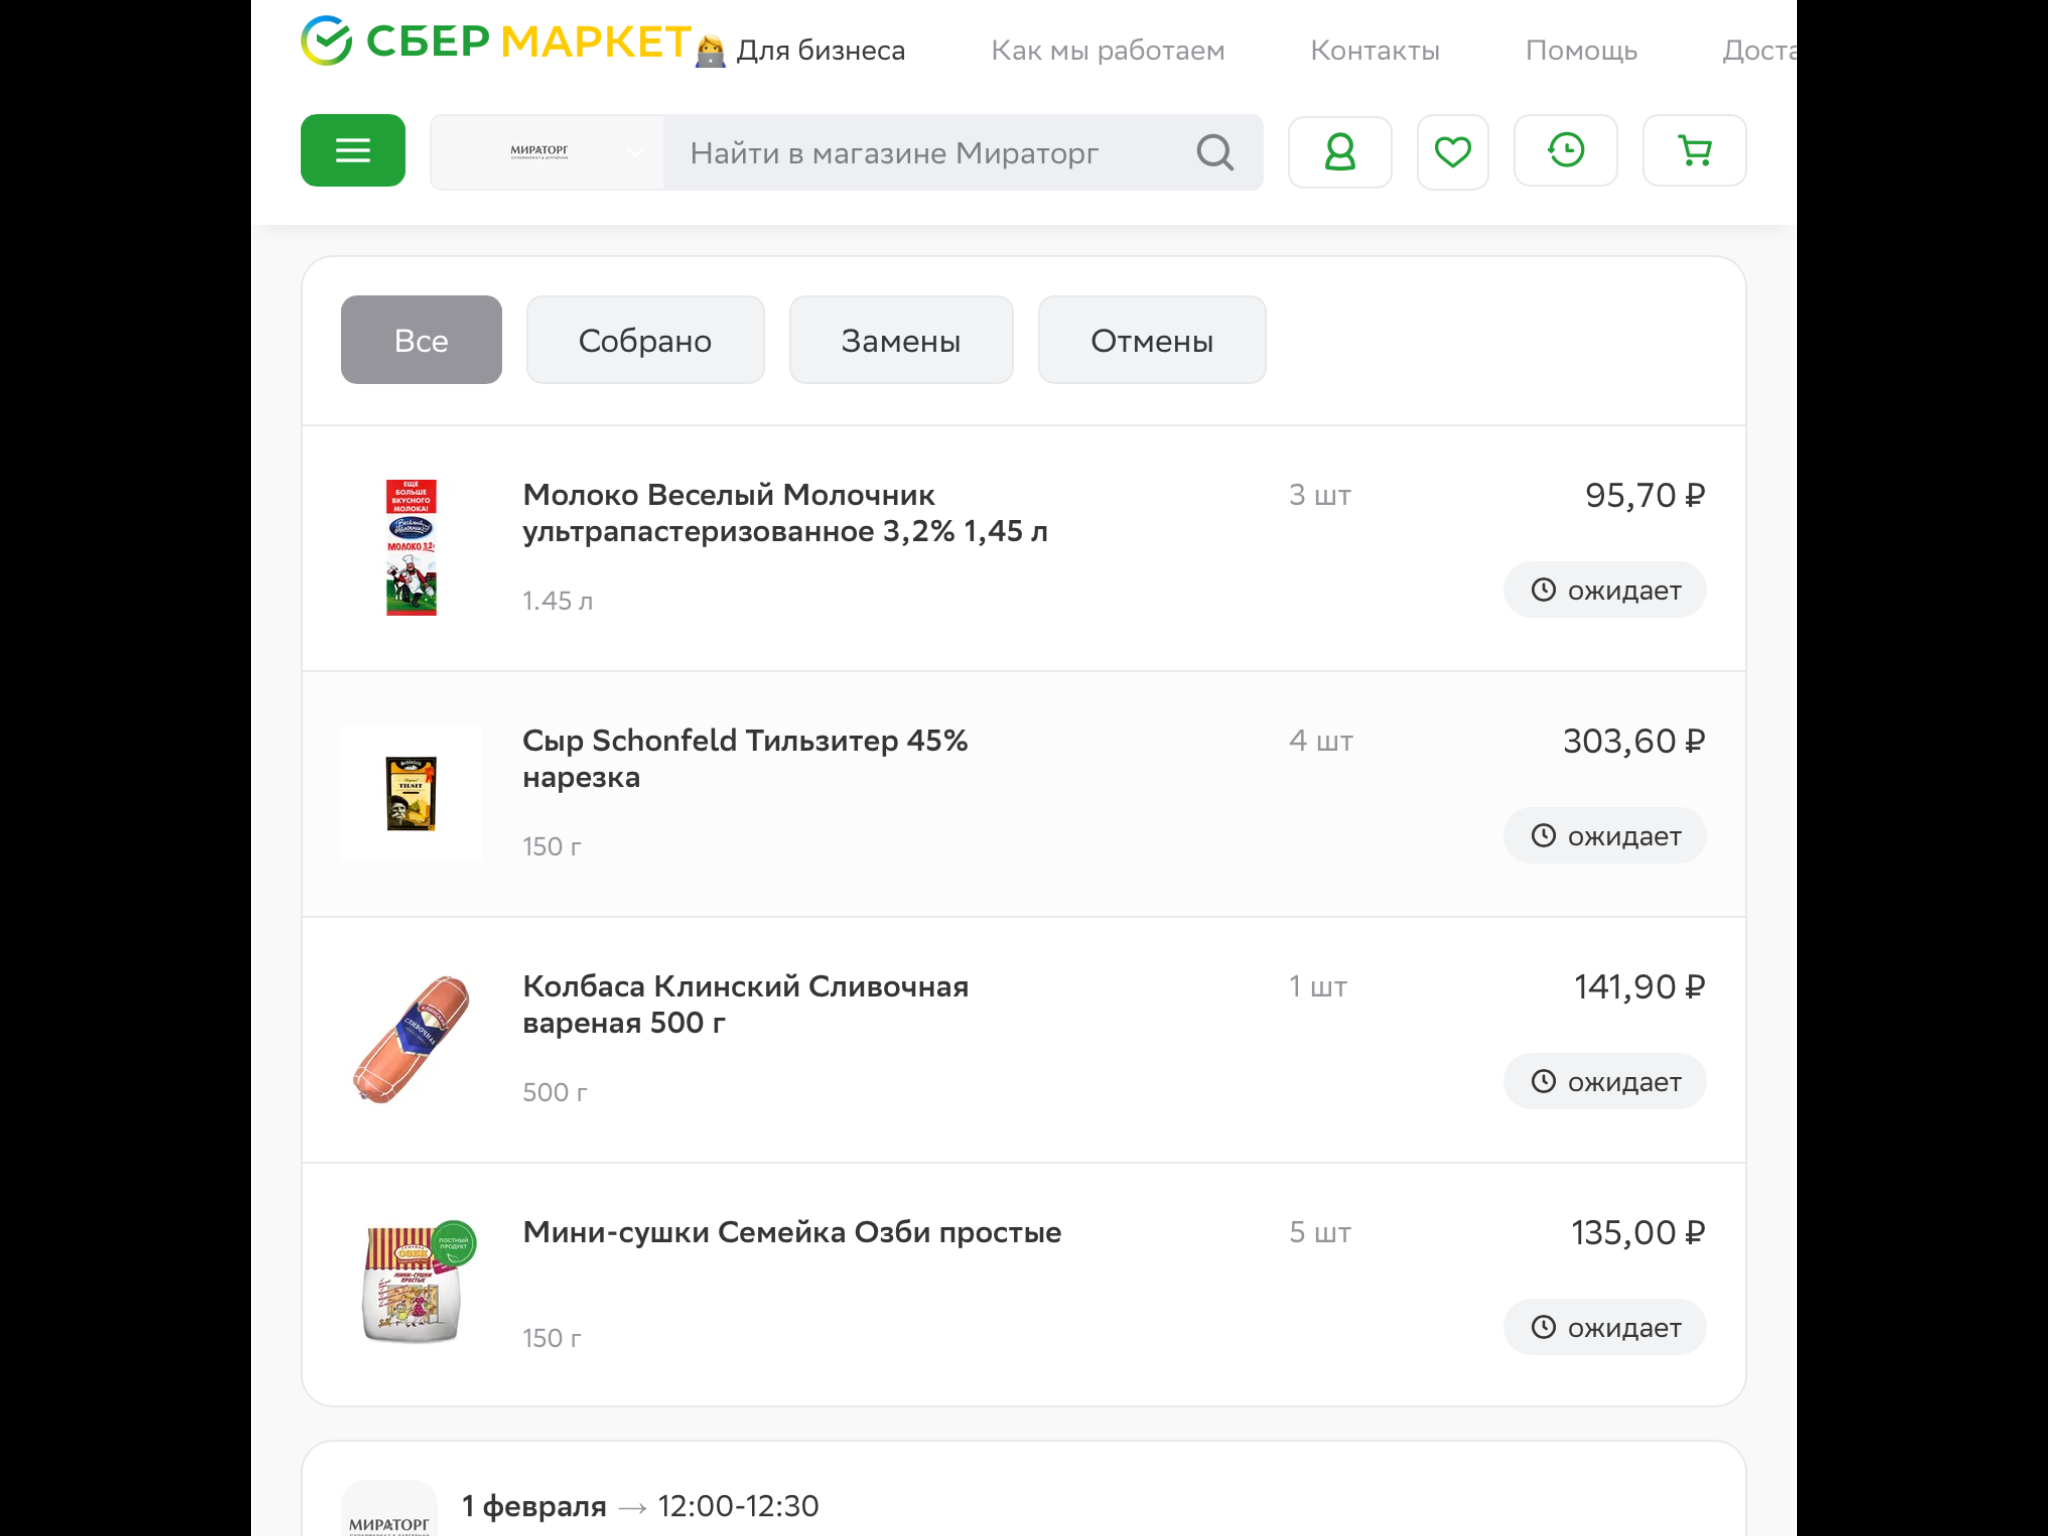2048x1536 pixels.
Task: Click the price '303,60 ₽'
Action: [1634, 741]
